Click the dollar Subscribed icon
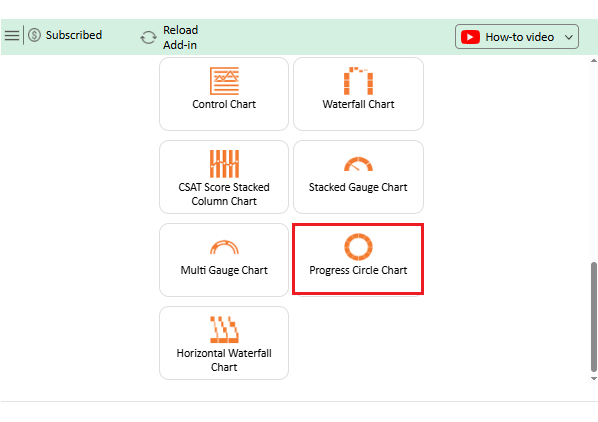The image size is (598, 422). click(34, 35)
